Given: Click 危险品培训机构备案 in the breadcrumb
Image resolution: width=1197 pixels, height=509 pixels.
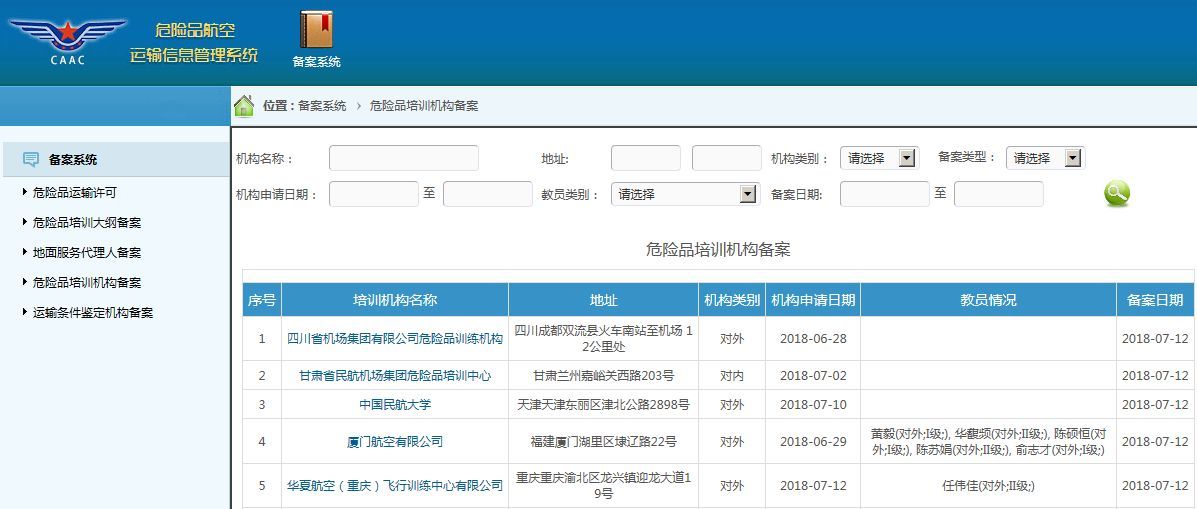Looking at the screenshot, I should click(x=424, y=106).
